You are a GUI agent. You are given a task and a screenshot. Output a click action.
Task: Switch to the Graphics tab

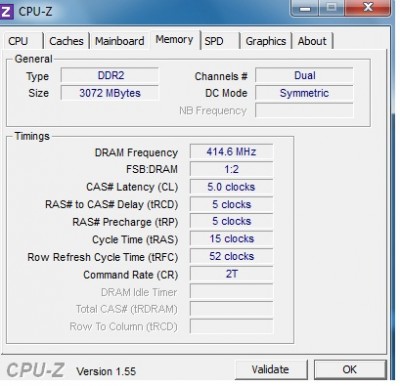click(x=266, y=41)
